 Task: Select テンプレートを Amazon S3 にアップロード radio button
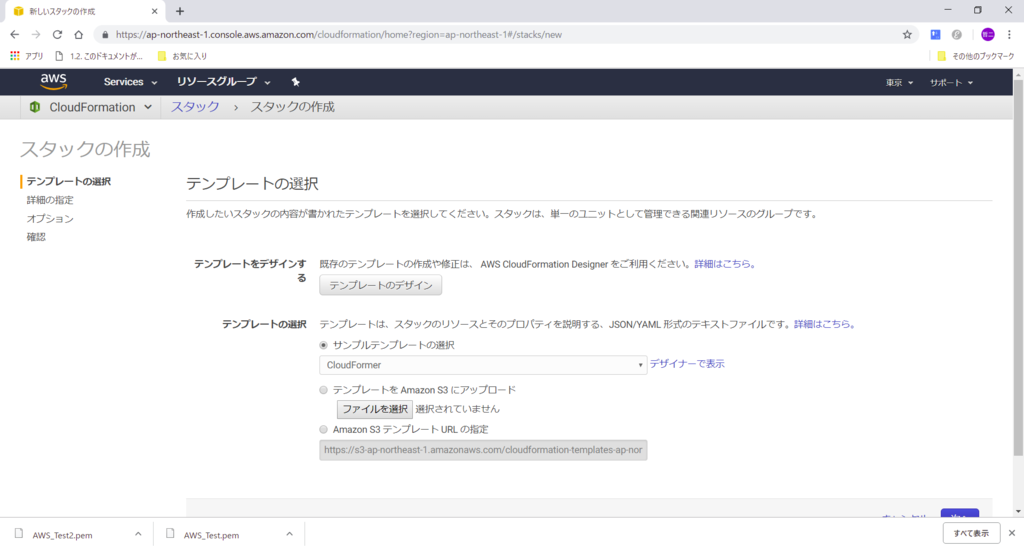(323, 390)
